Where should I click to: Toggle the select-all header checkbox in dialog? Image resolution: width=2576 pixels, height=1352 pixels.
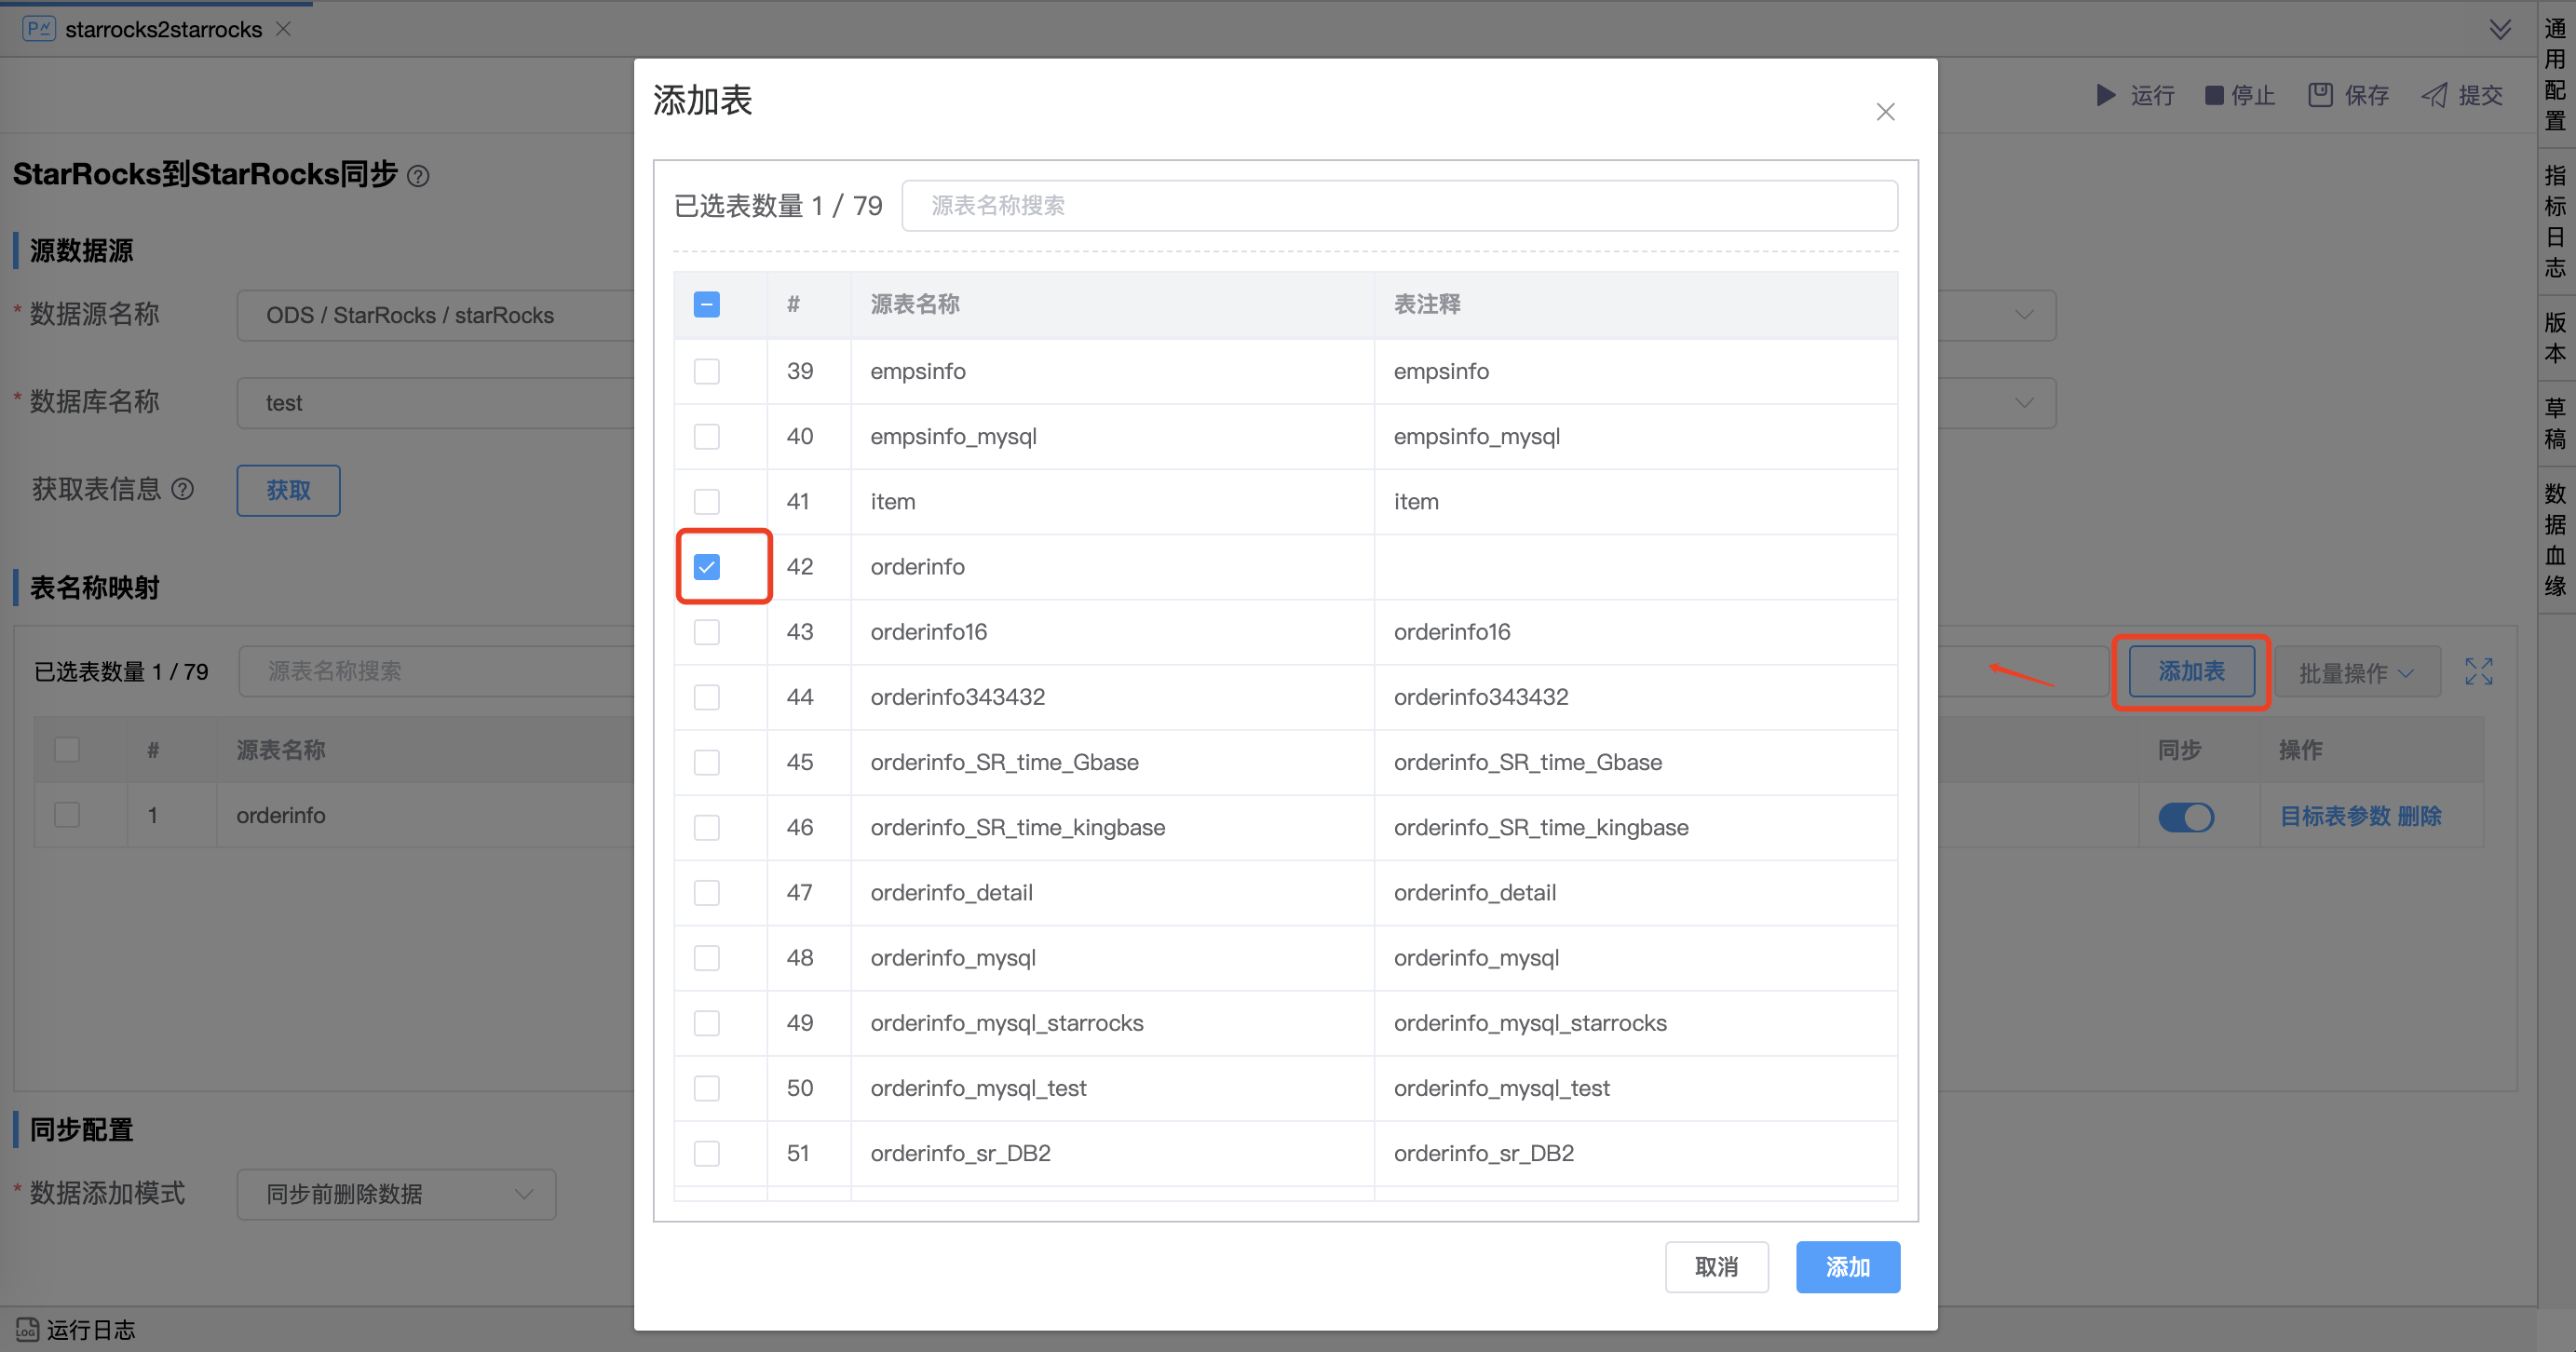tap(707, 304)
